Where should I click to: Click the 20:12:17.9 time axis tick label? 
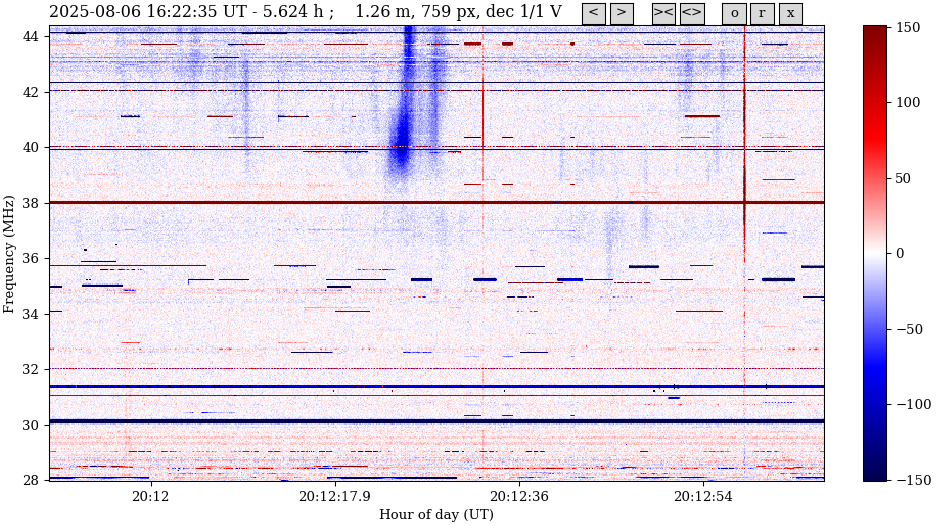[x=334, y=496]
